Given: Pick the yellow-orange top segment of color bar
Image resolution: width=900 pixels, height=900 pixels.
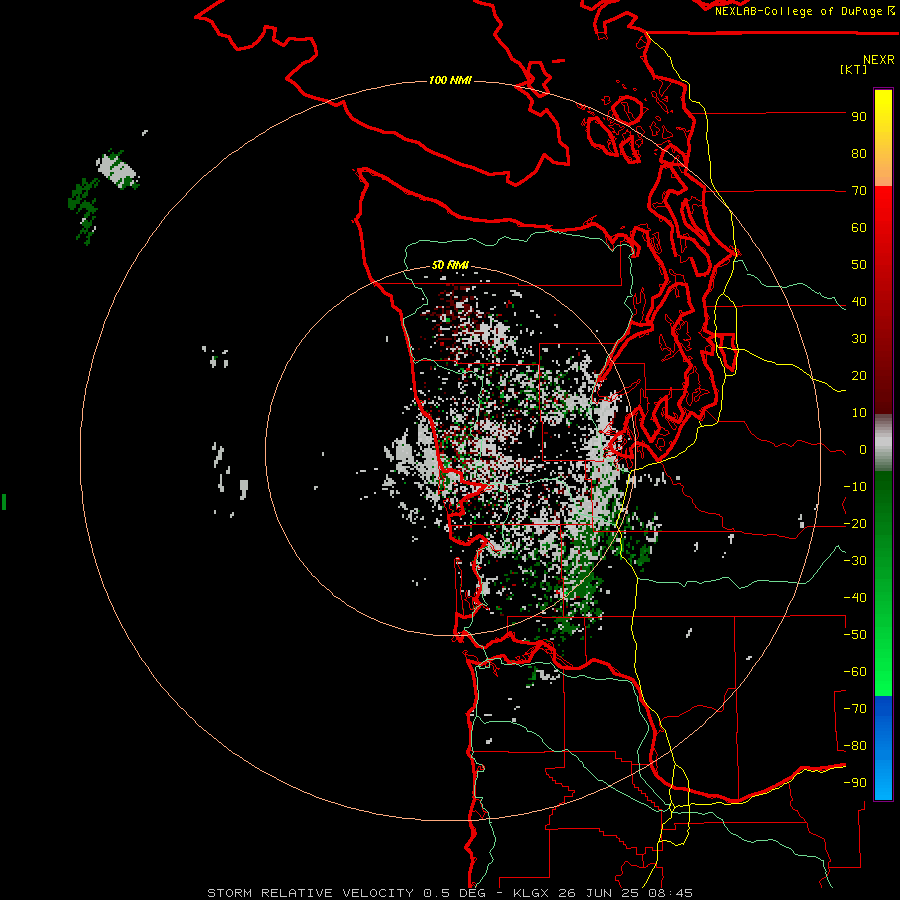Looking at the screenshot, I should [x=883, y=138].
